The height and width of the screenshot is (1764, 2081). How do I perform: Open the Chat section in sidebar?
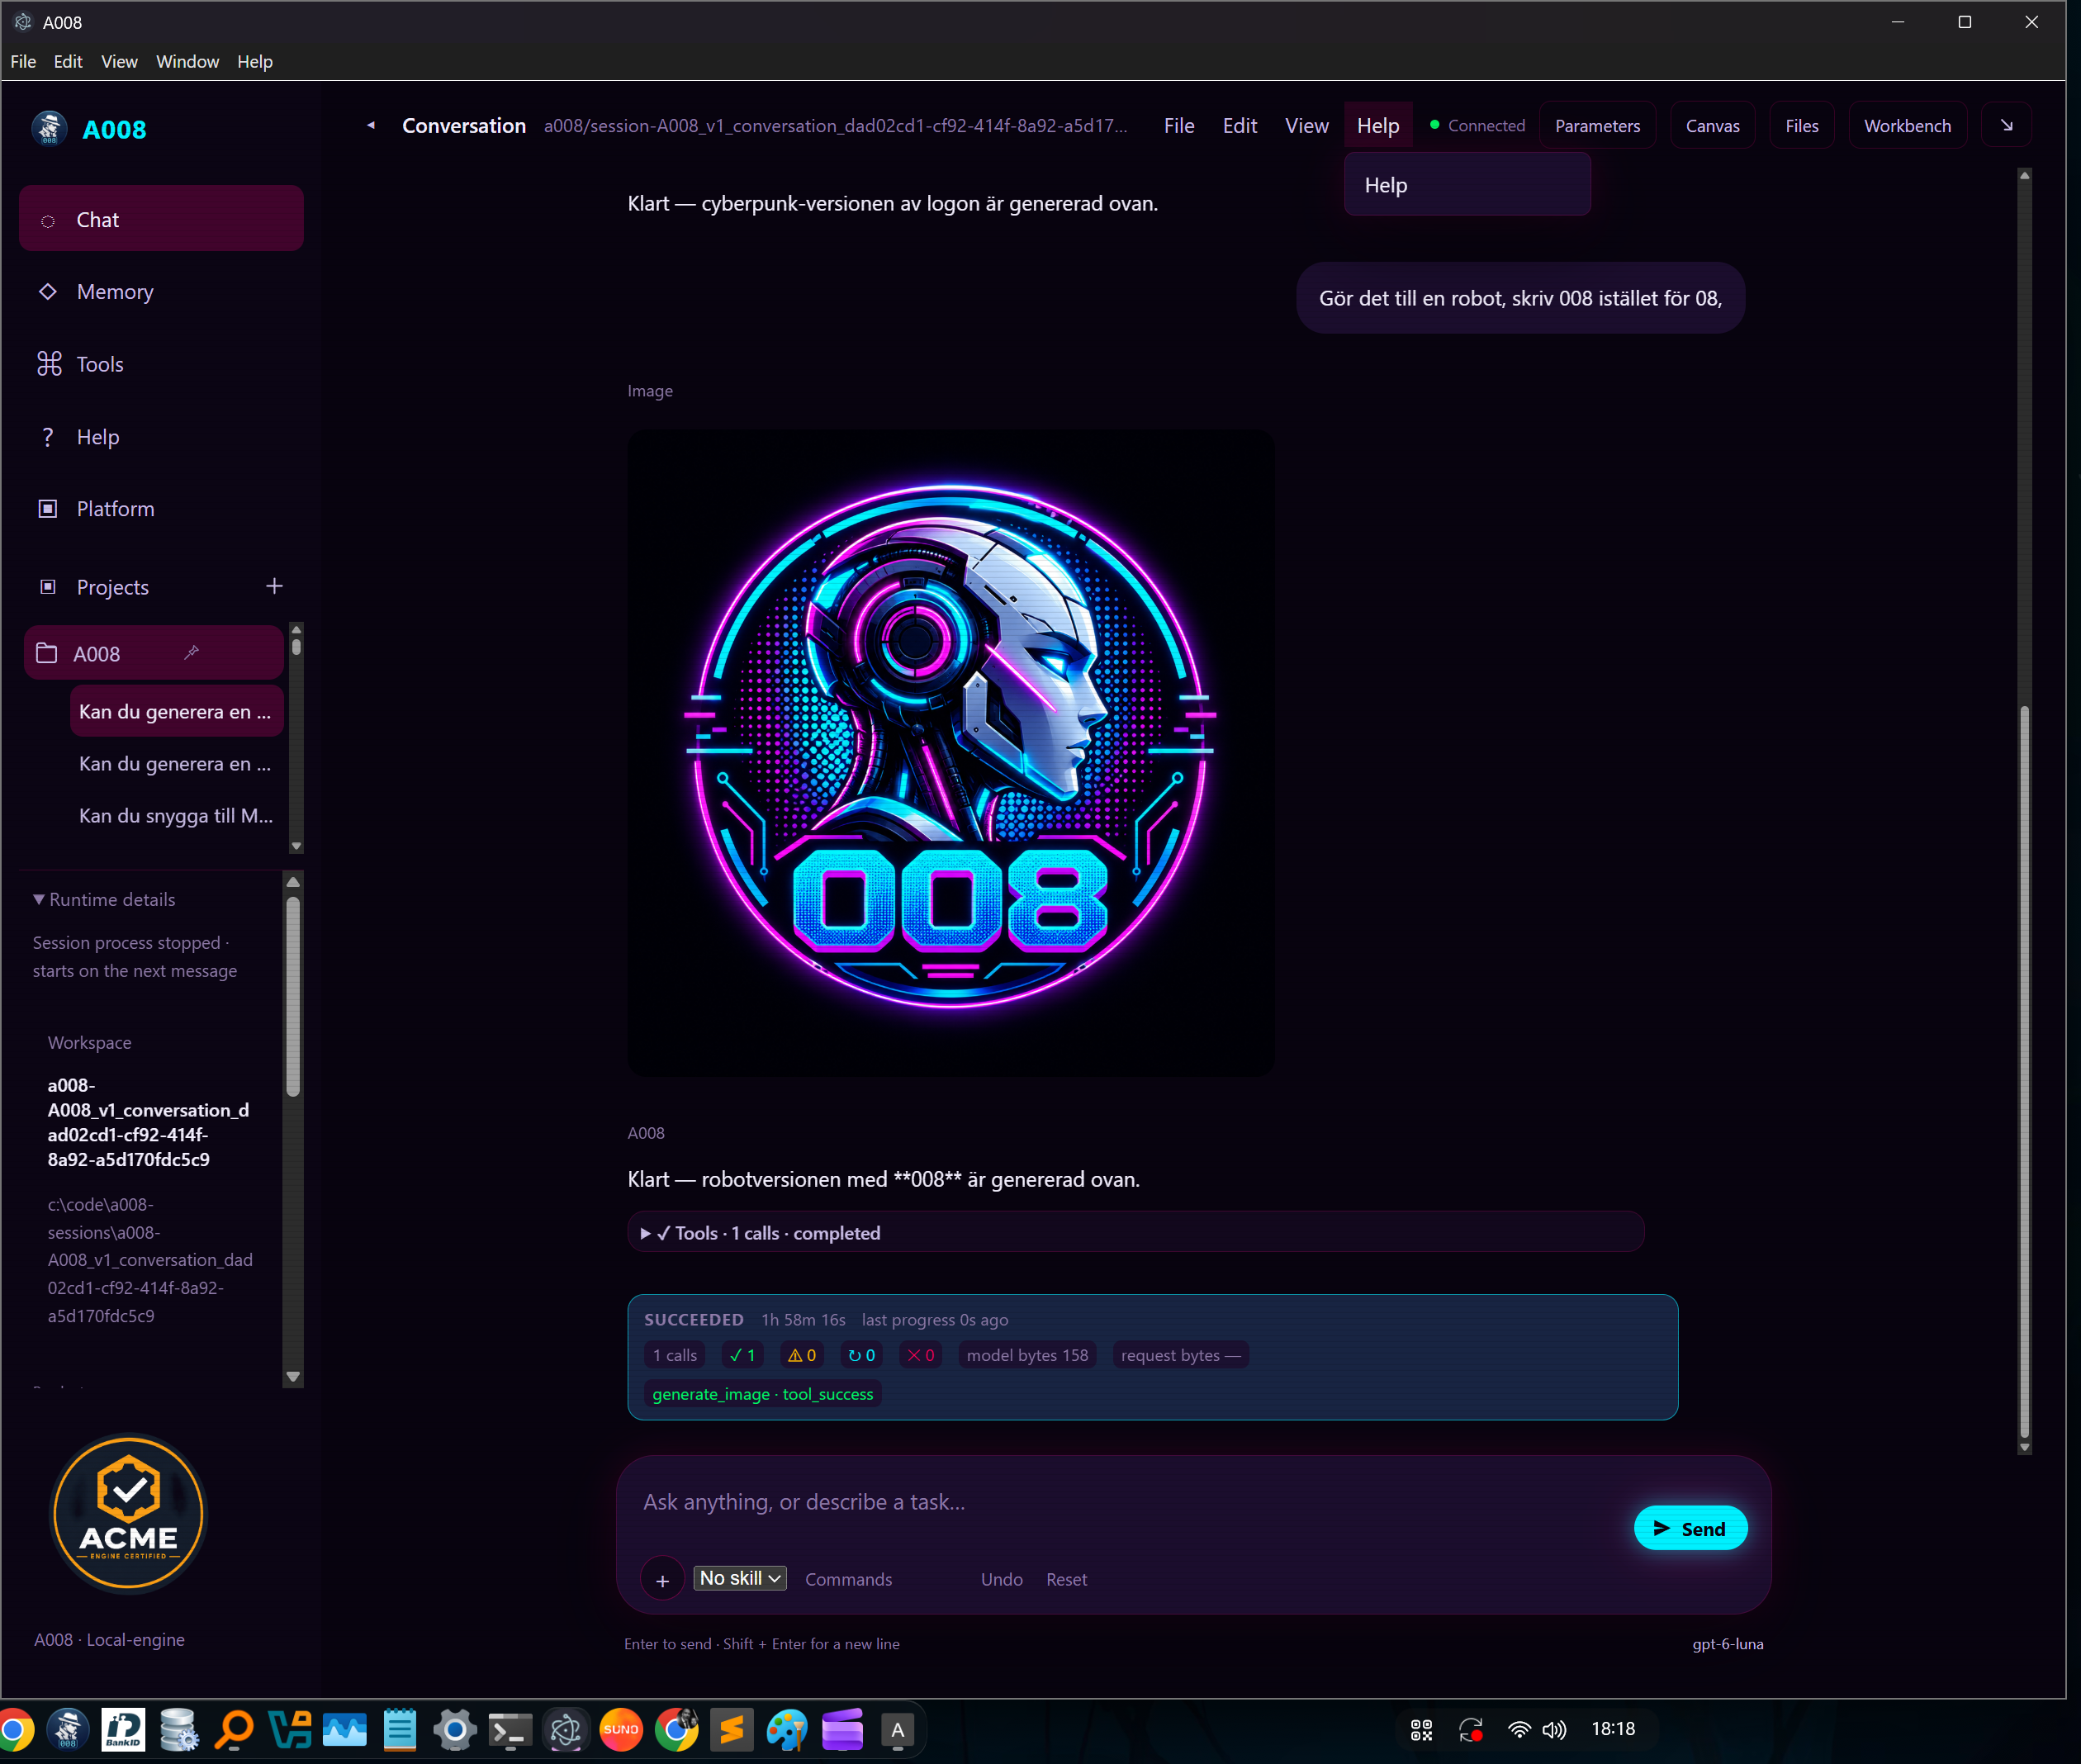[161, 219]
